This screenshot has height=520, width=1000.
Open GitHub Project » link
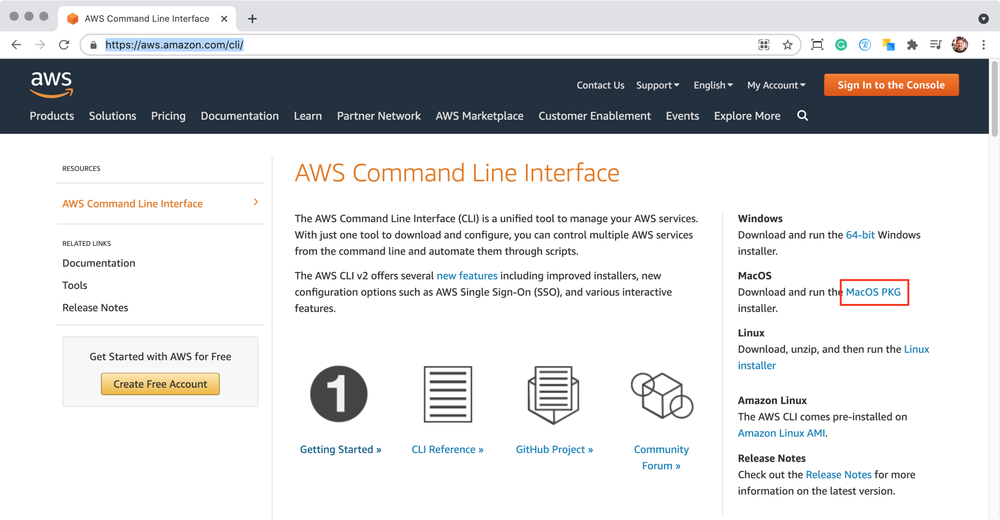(x=554, y=449)
